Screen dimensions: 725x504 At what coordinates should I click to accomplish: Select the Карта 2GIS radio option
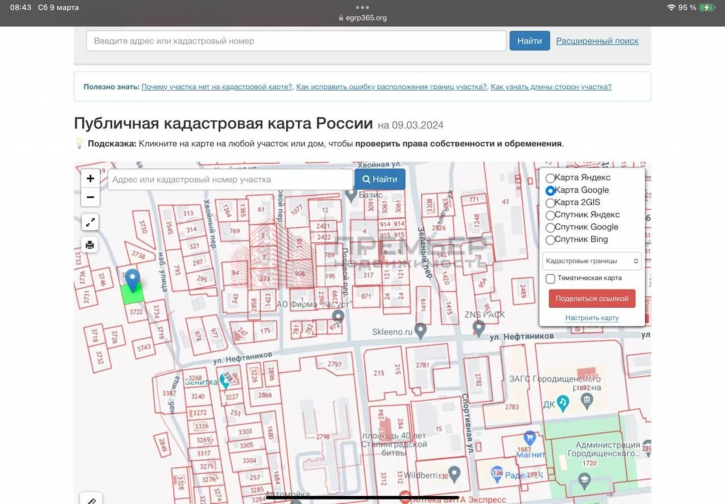coord(550,202)
